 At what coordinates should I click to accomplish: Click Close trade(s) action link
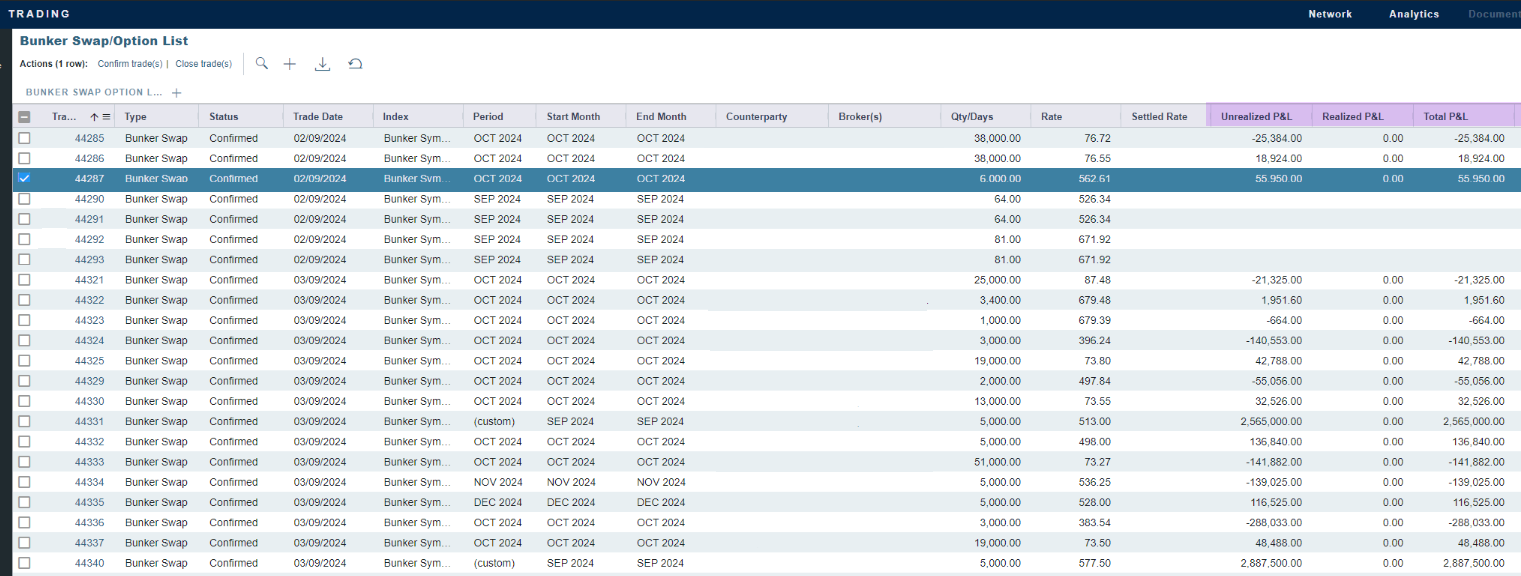click(x=203, y=64)
